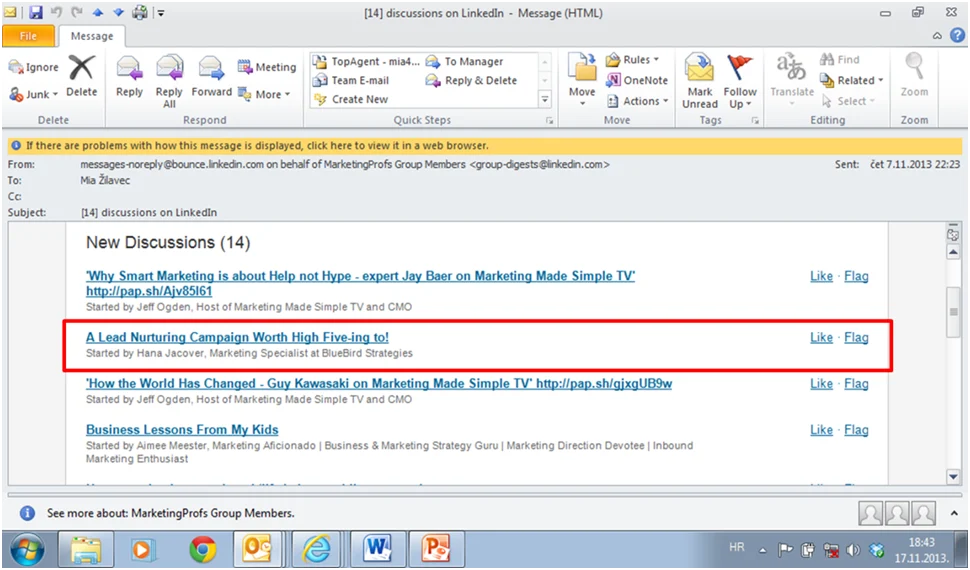Image resolution: width=970 pixels, height=570 pixels.
Task: Open the Junk dropdown
Action: coord(33,94)
